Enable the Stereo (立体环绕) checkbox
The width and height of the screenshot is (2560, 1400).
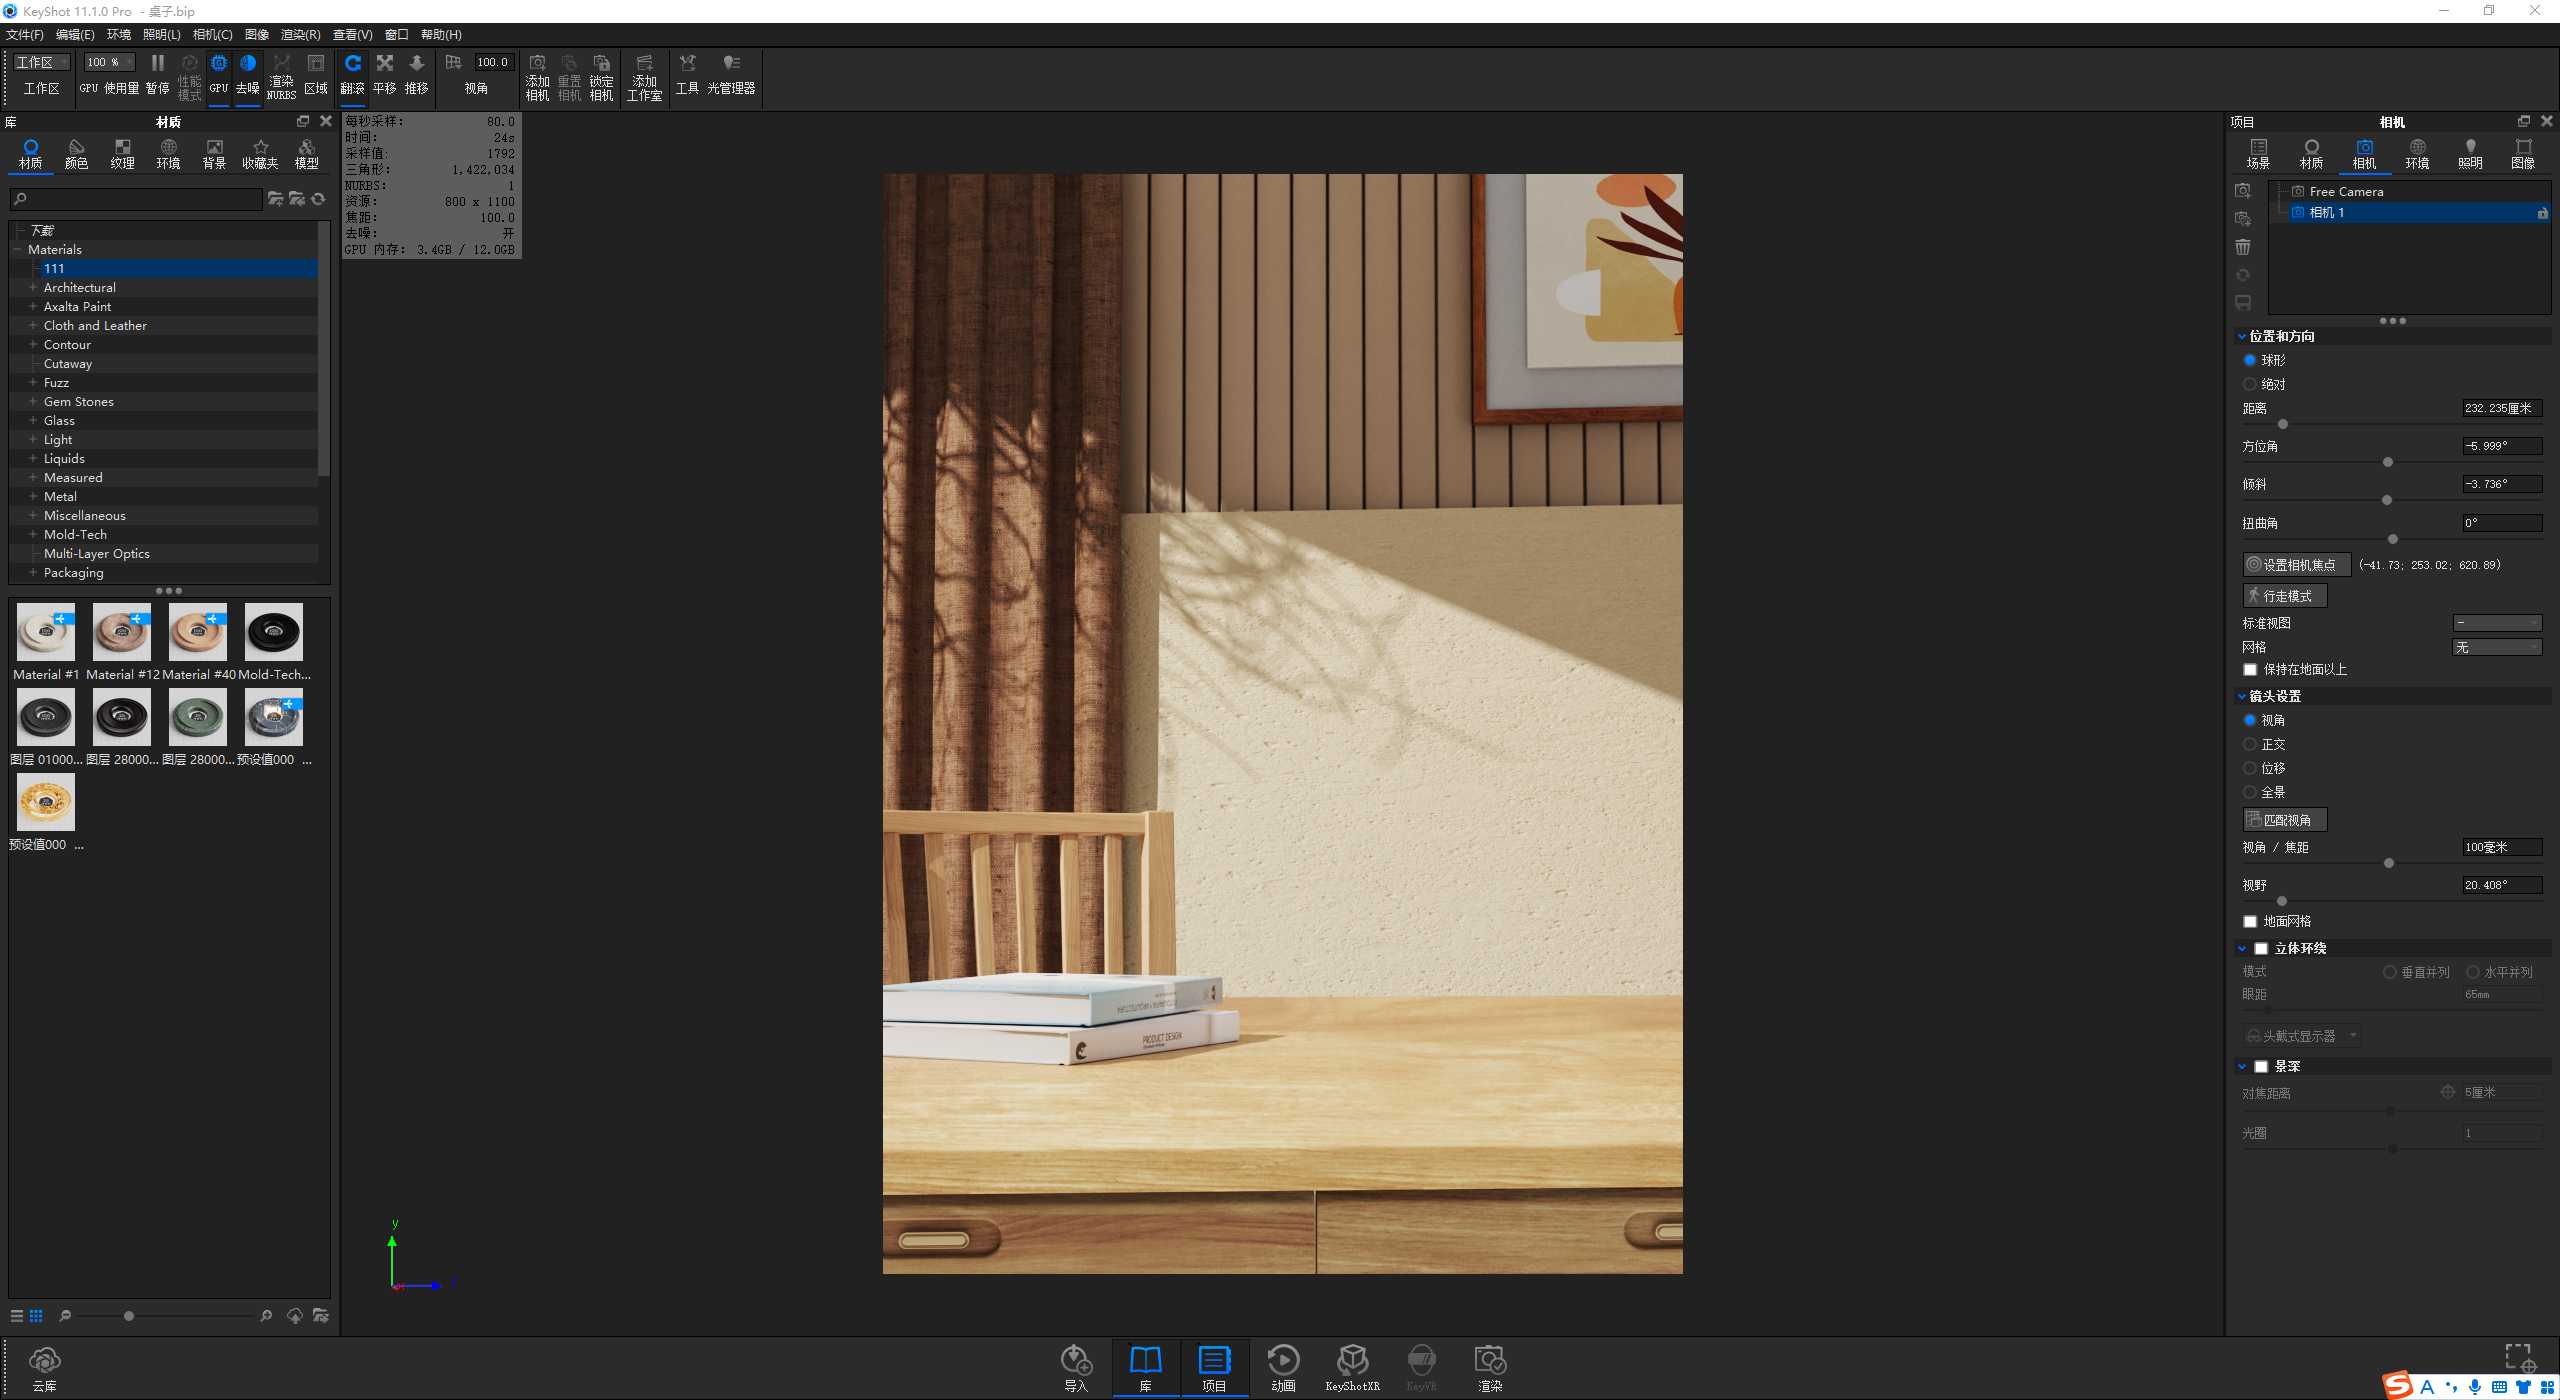click(2261, 949)
